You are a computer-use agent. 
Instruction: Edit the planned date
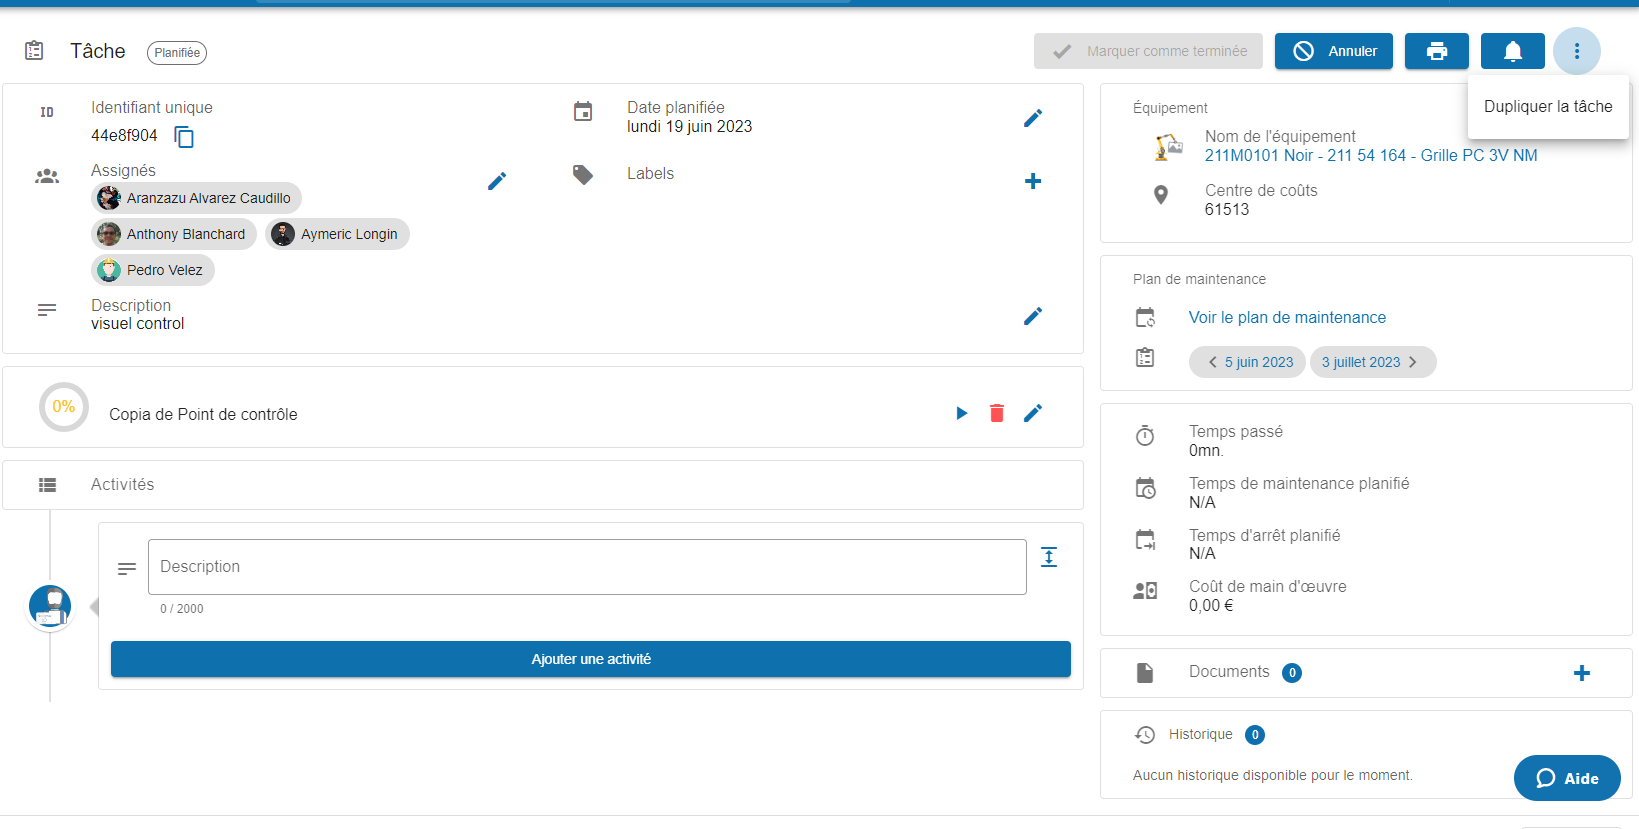(1033, 118)
